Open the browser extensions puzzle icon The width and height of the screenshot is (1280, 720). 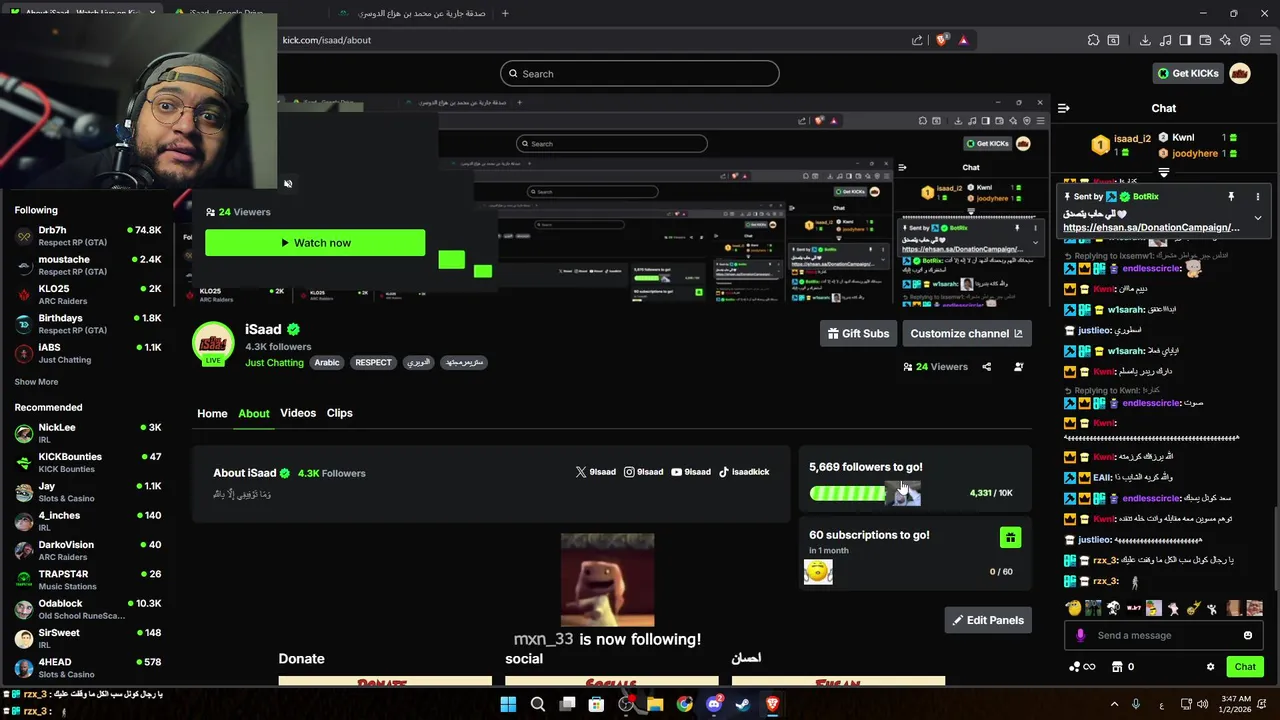click(x=1093, y=40)
